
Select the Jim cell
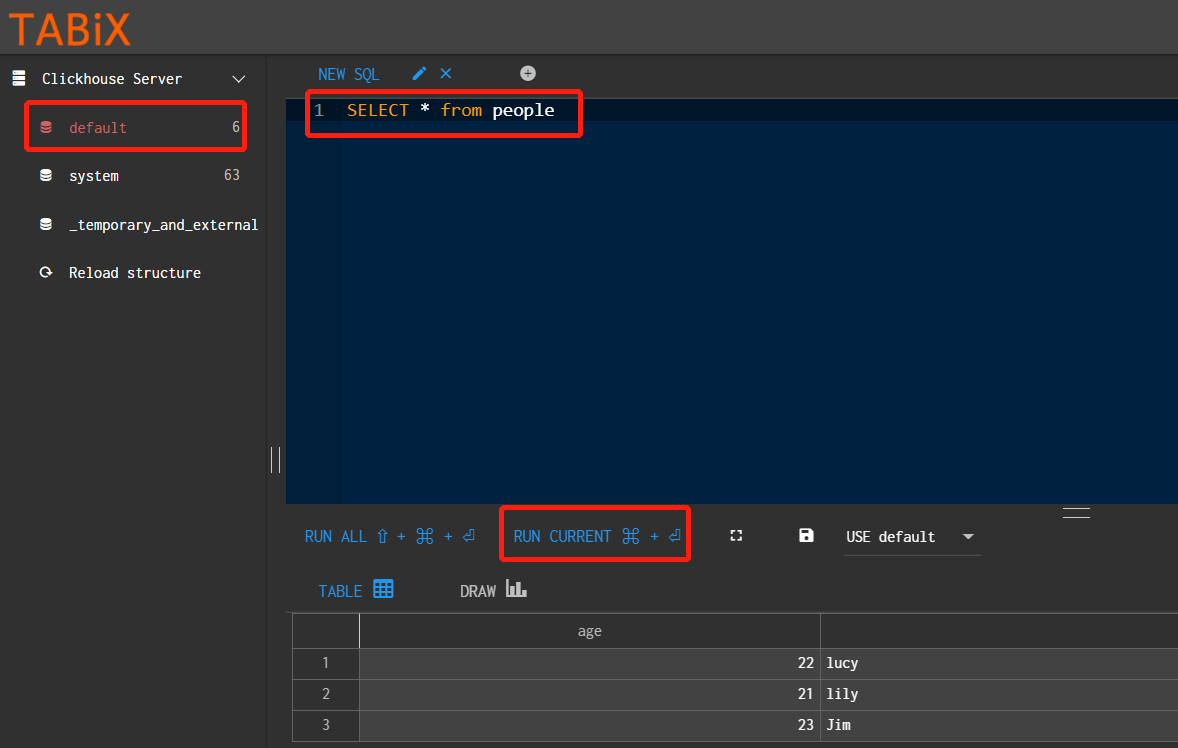coord(999,725)
